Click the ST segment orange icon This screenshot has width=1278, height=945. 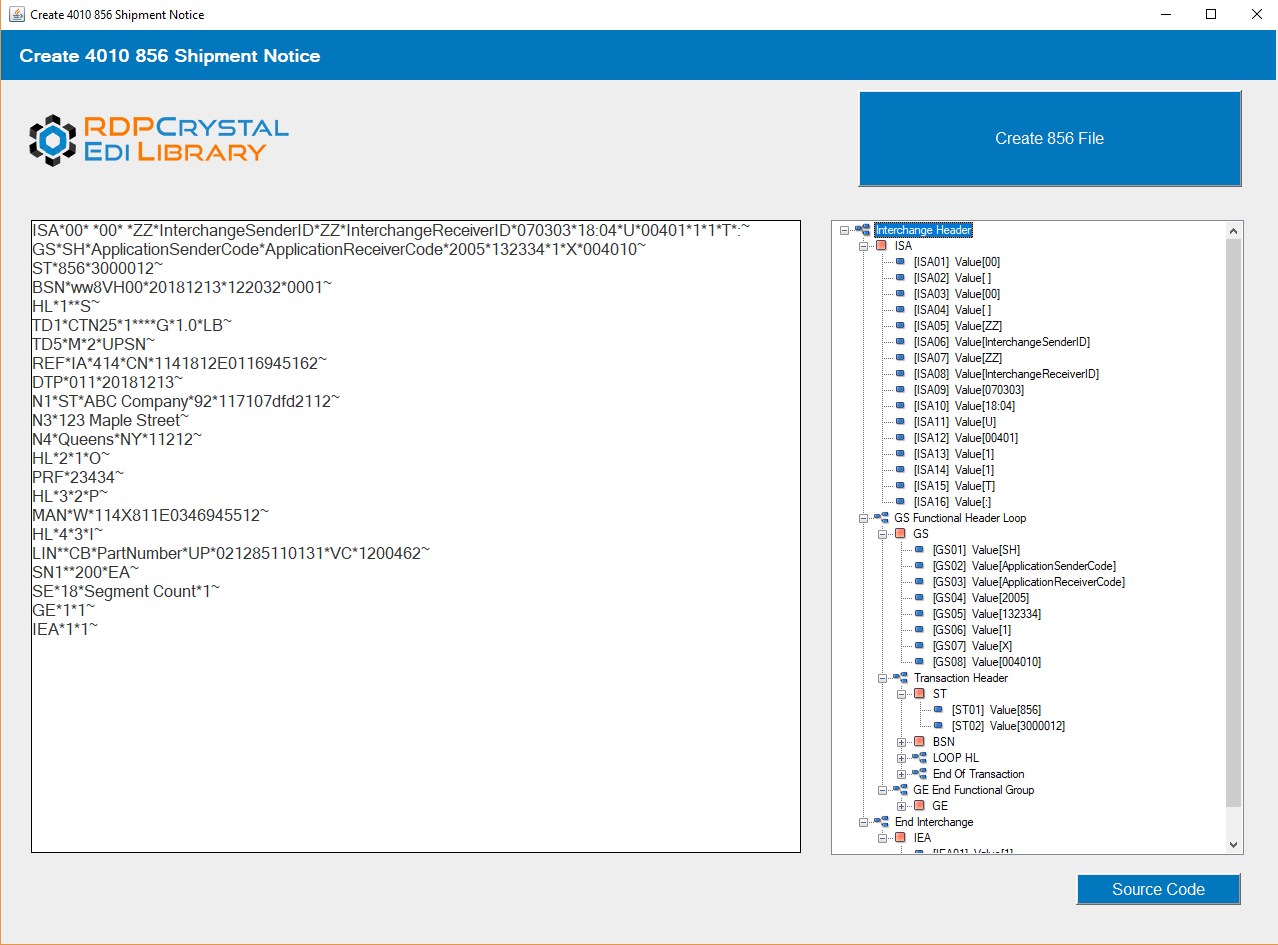(x=919, y=694)
